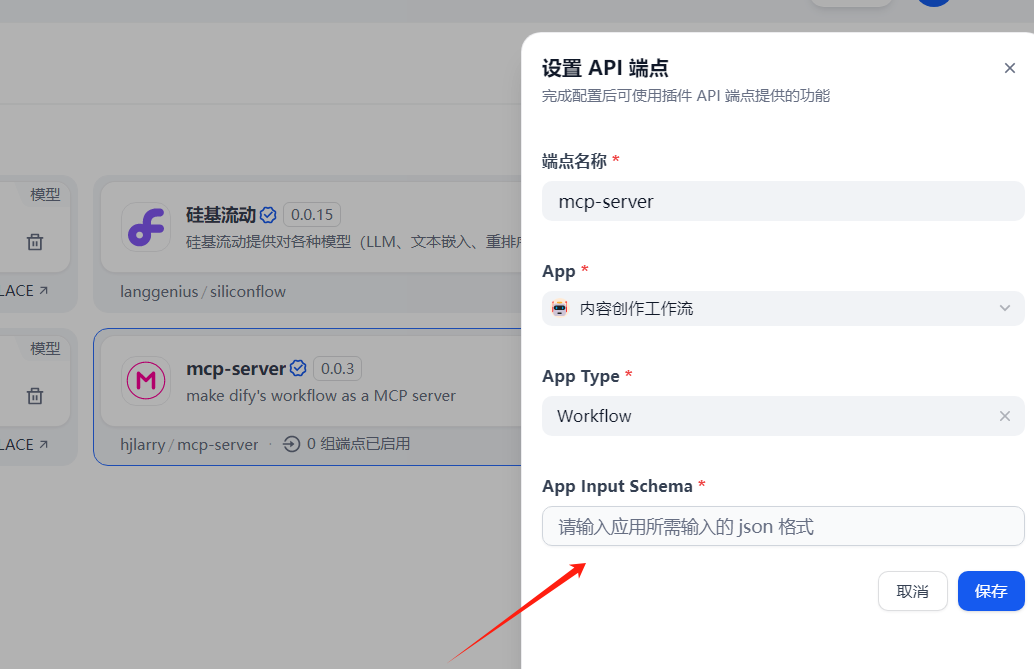This screenshot has height=669, width=1034.
Task: Focus the App Input Schema json field
Action: tap(783, 526)
